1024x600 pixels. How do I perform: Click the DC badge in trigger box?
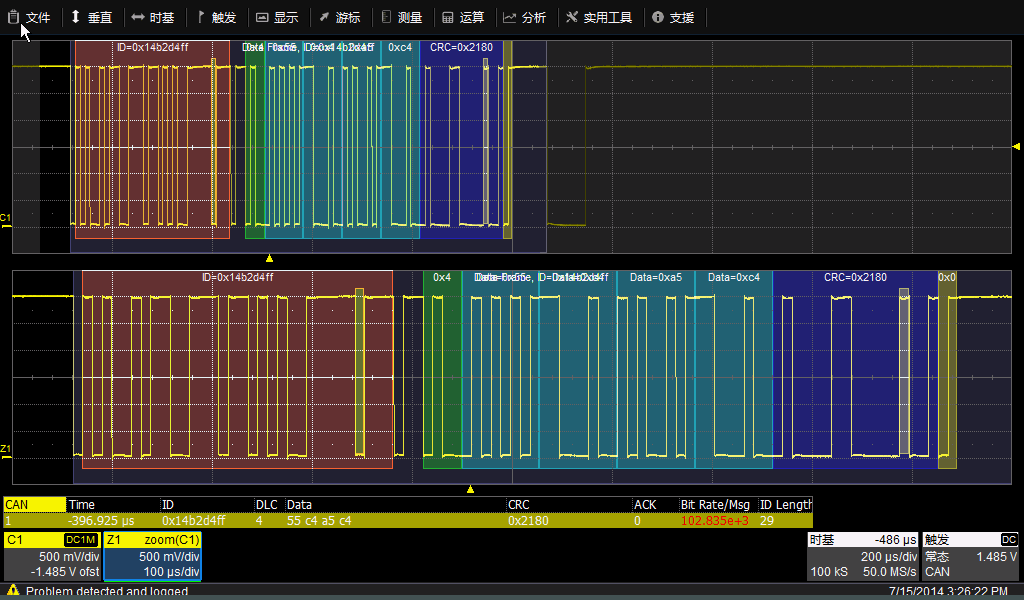click(1009, 540)
